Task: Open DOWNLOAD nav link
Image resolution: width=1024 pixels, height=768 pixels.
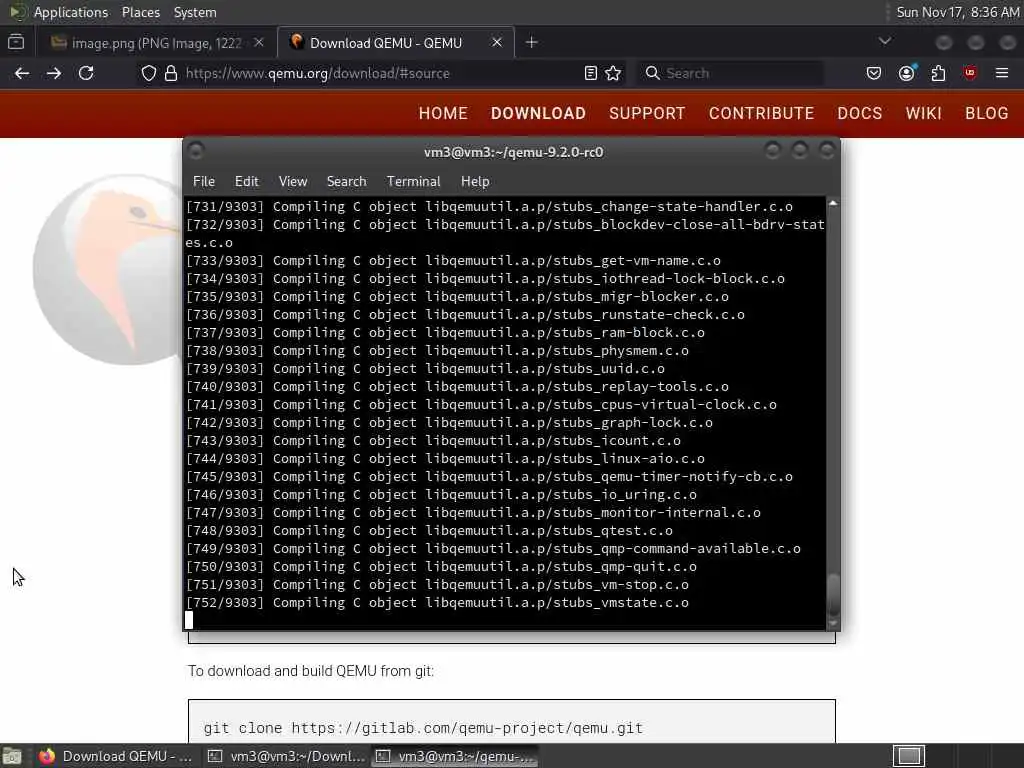Action: tap(538, 114)
